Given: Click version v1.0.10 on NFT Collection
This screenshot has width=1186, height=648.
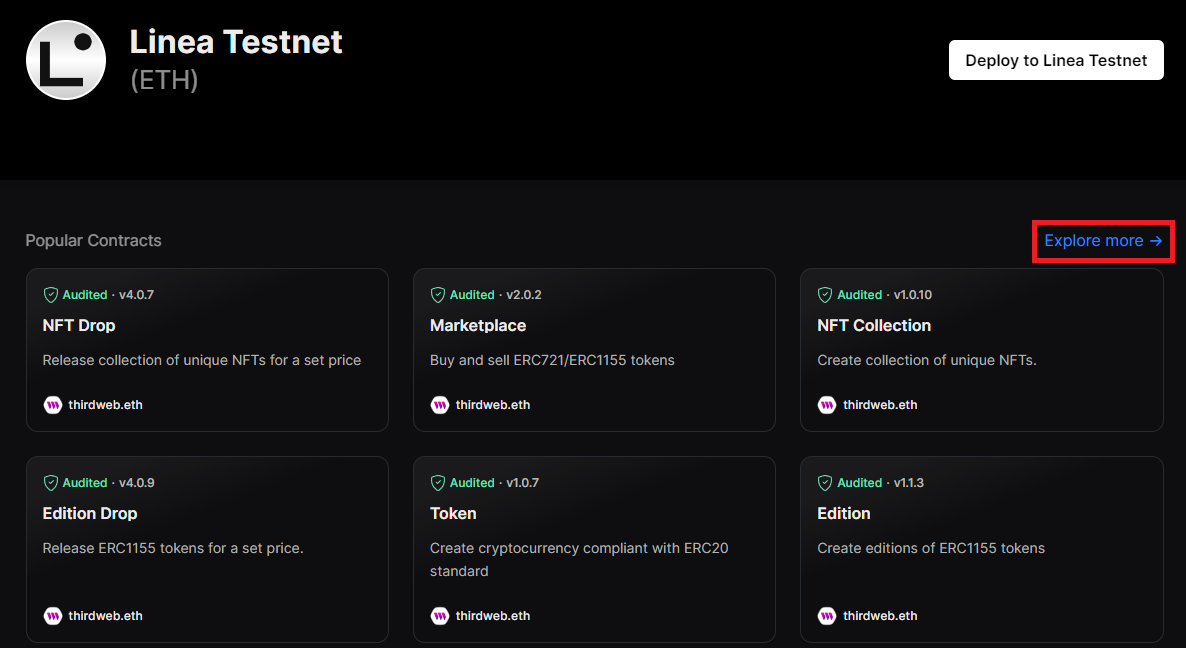Looking at the screenshot, I should pos(912,295).
